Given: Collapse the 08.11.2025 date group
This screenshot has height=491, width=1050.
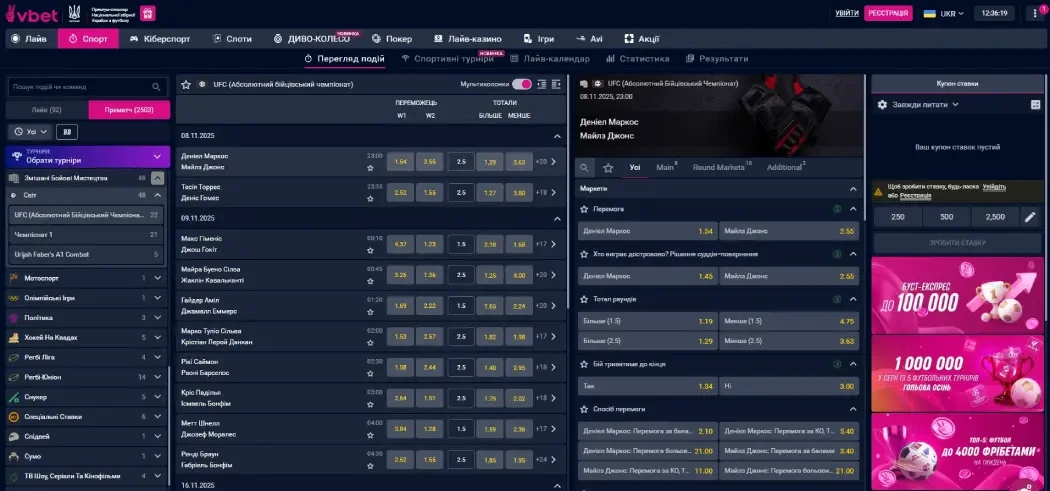Looking at the screenshot, I should [557, 136].
